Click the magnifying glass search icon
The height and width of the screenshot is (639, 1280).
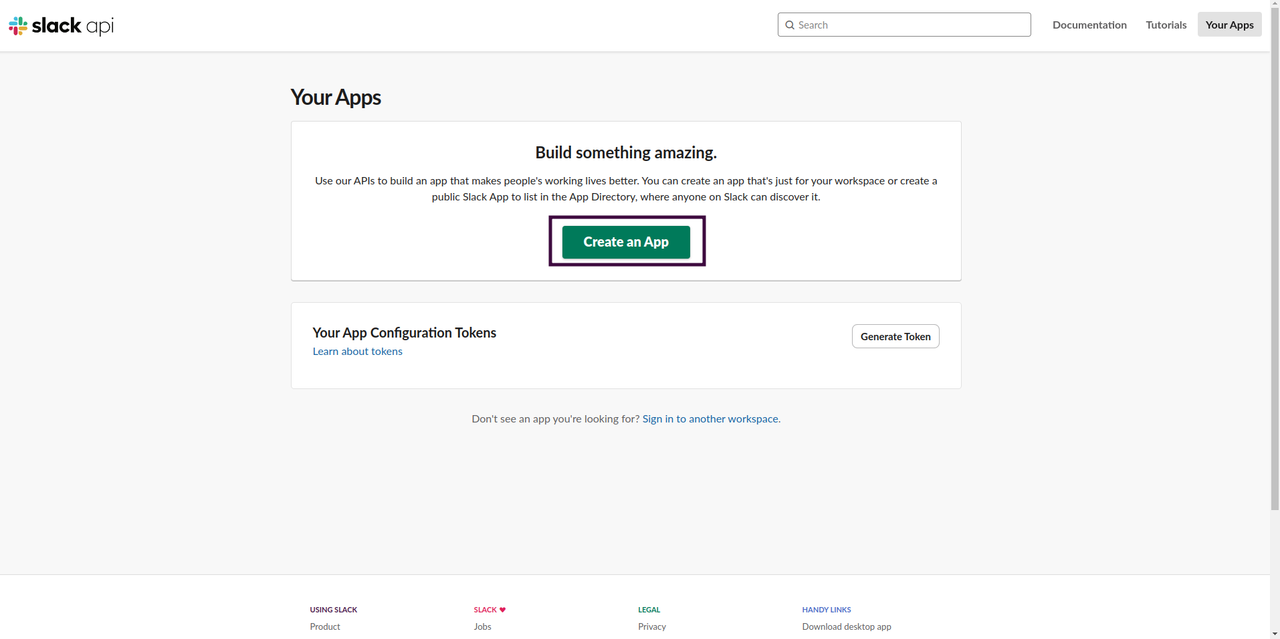tap(790, 25)
